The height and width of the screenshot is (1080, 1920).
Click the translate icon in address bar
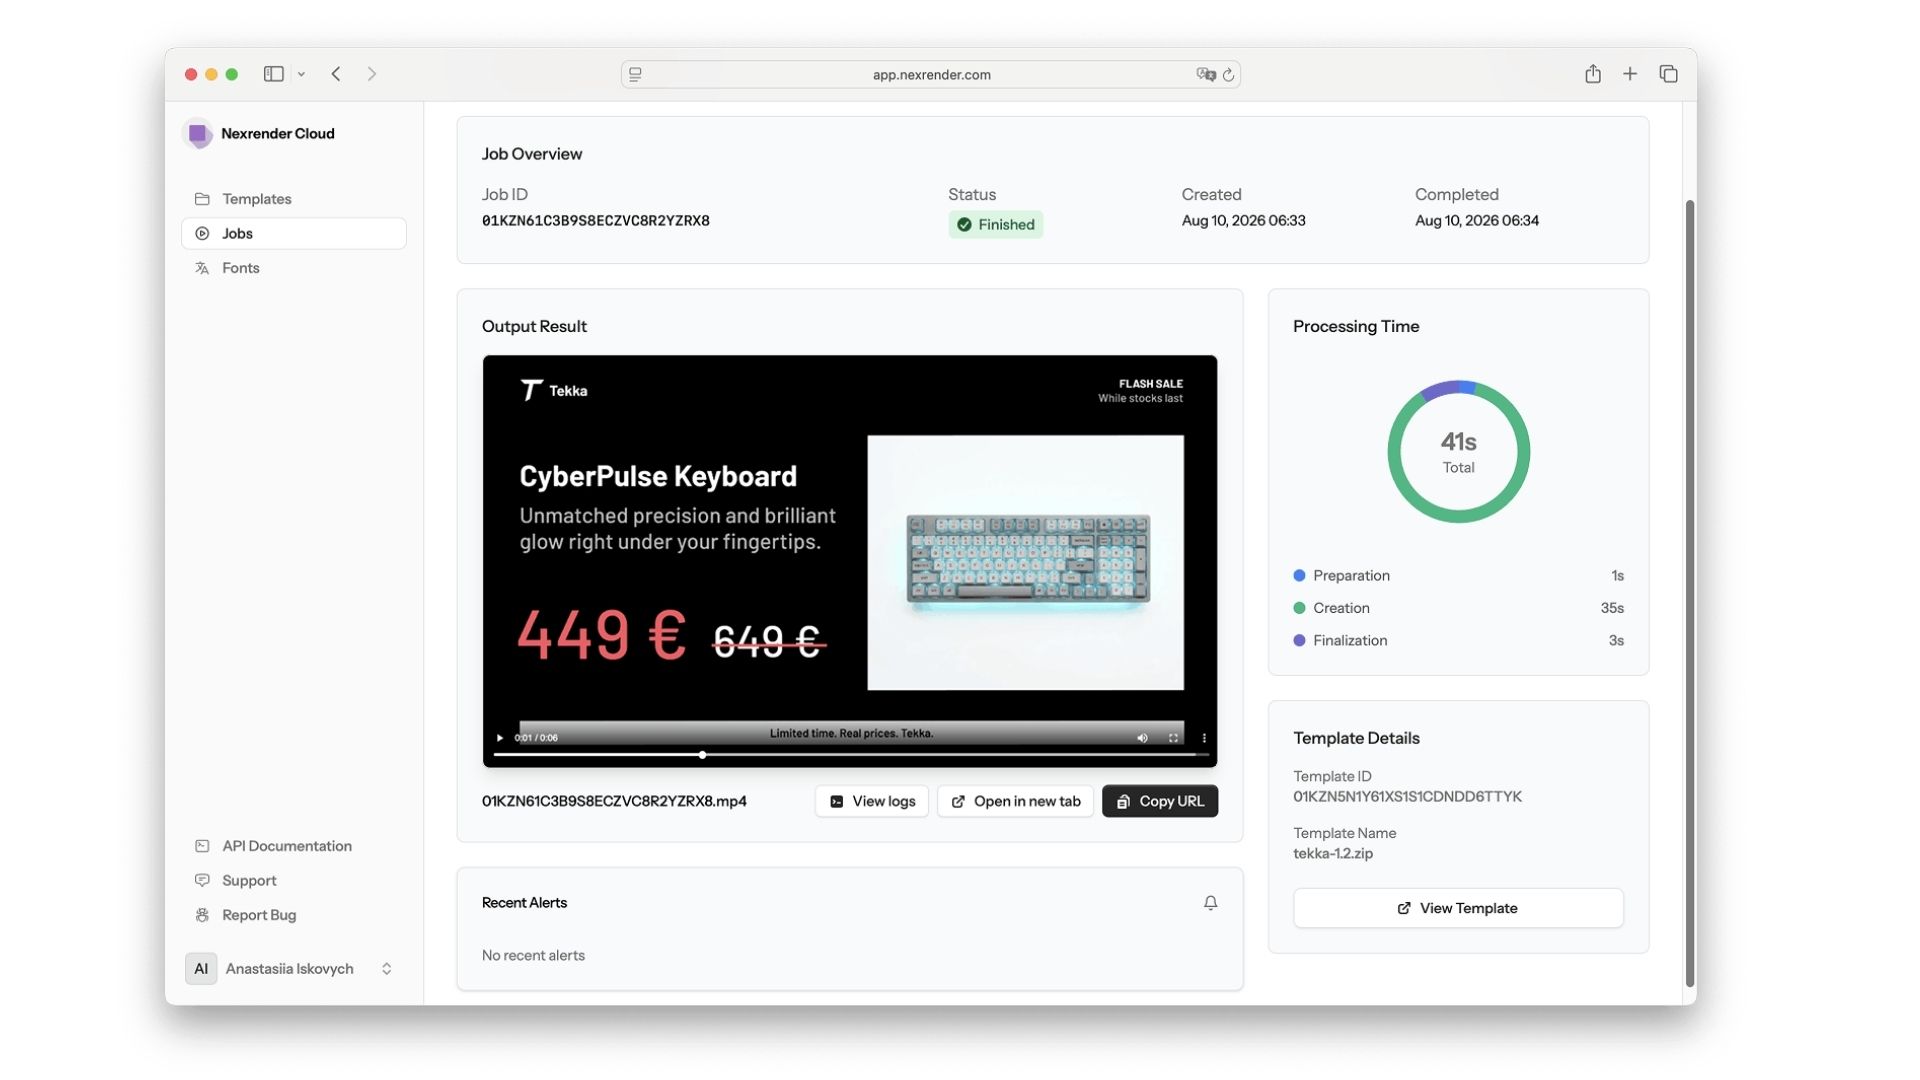tap(1206, 74)
